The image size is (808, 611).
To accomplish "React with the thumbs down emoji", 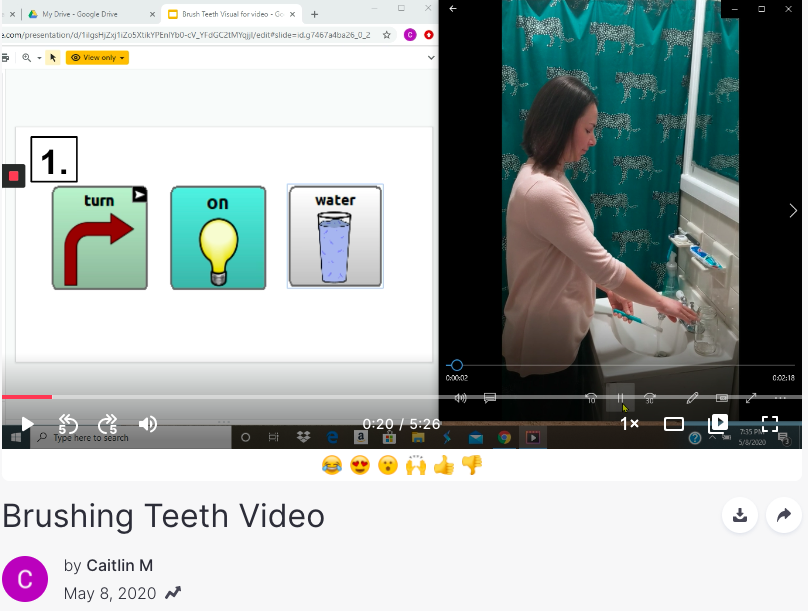I will pos(471,465).
